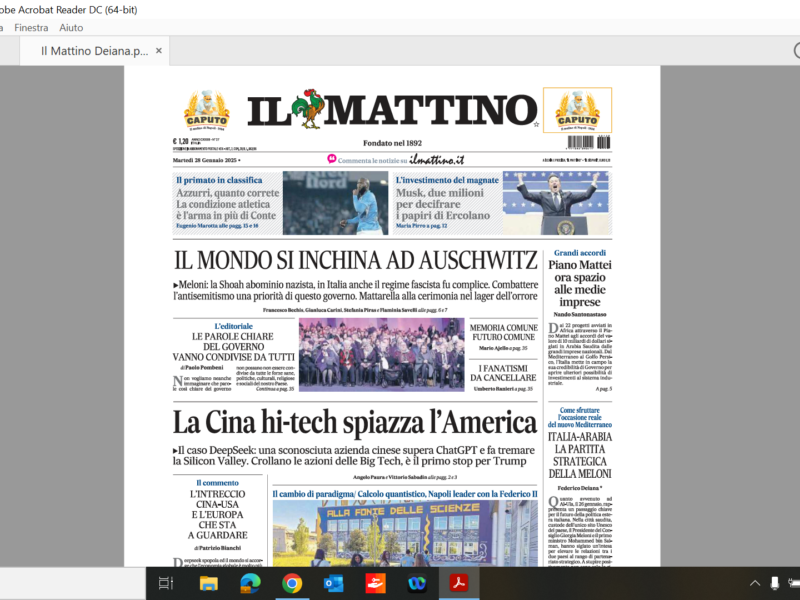Screen dimensions: 800x600
Task: Open the Finestra menu
Action: [x=31, y=28]
